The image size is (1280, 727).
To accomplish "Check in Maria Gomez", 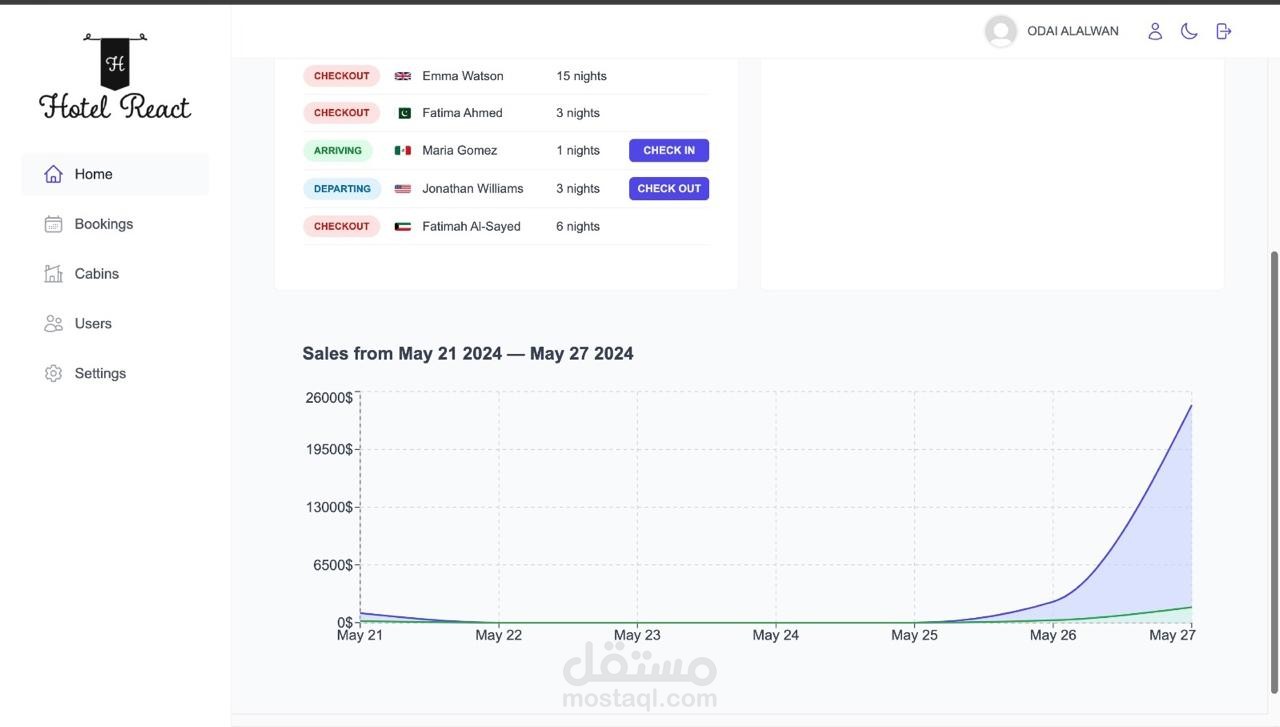I will [x=668, y=150].
